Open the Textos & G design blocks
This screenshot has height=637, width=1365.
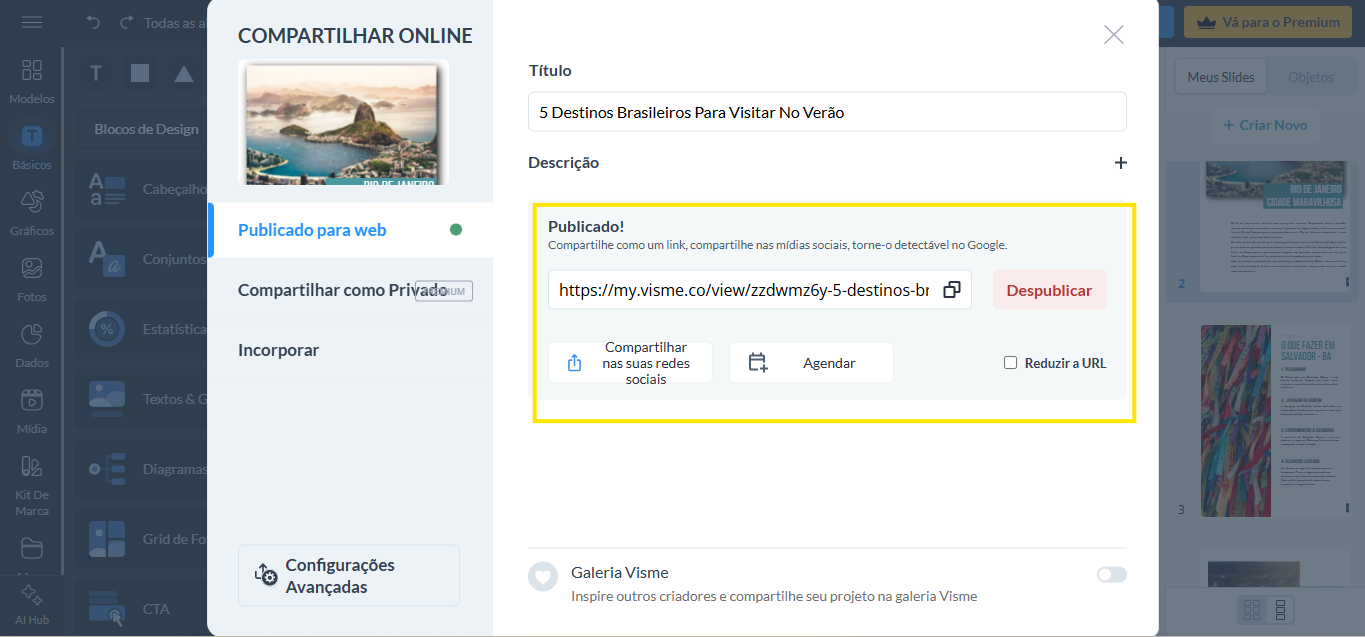pos(144,399)
